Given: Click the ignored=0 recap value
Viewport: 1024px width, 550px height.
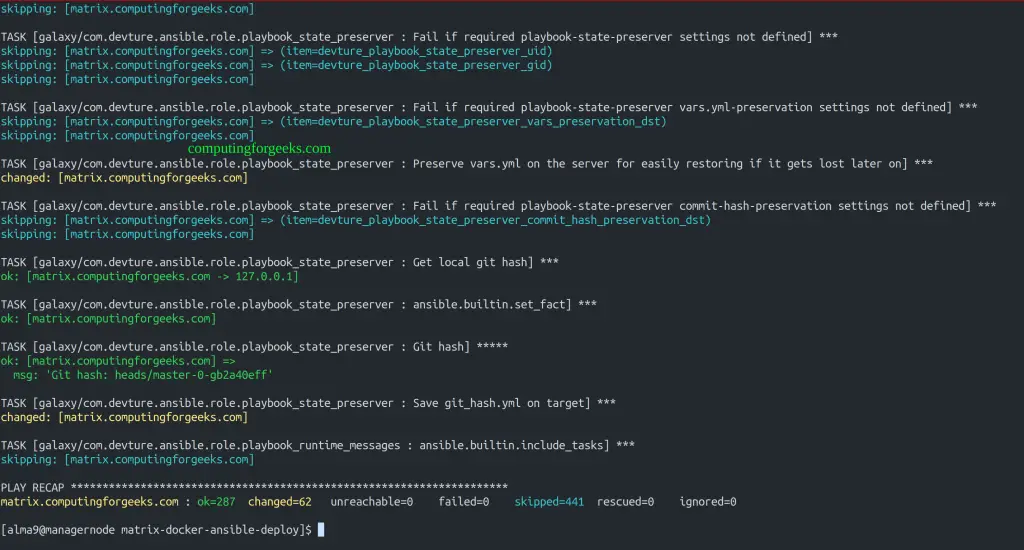Looking at the screenshot, I should (708, 502).
